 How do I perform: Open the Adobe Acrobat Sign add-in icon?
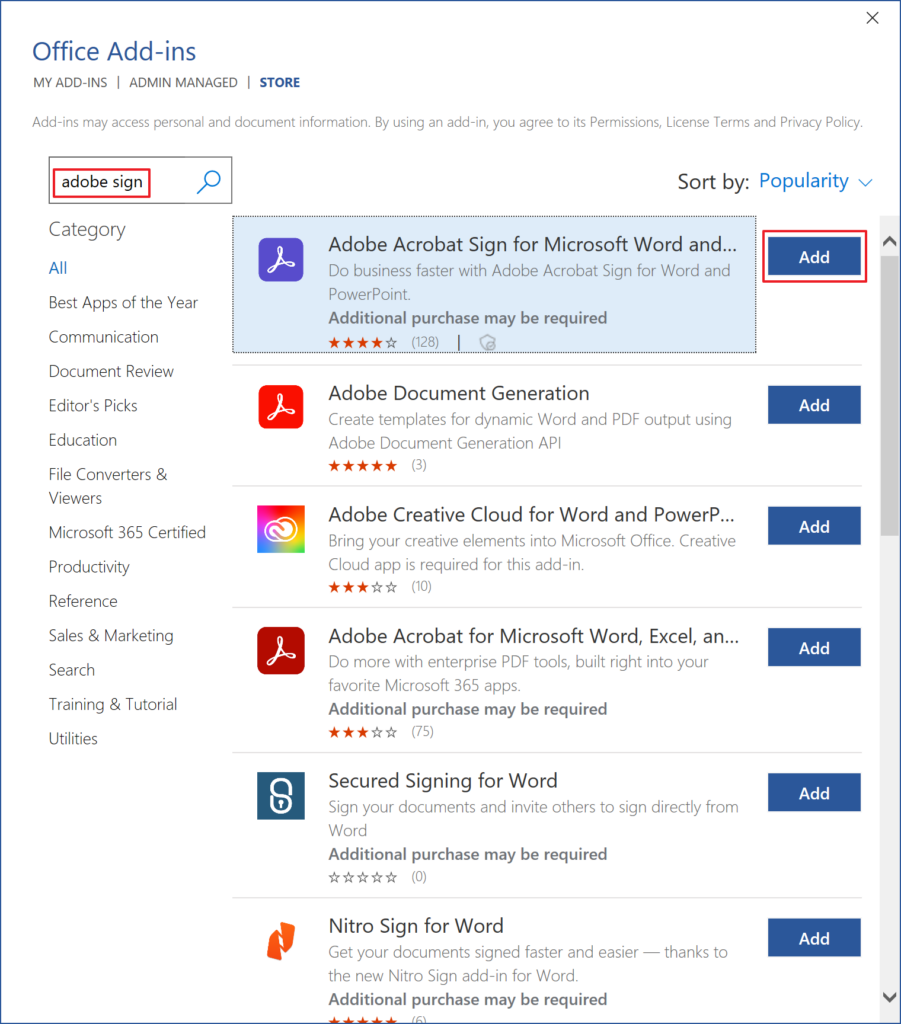pyautogui.click(x=281, y=259)
